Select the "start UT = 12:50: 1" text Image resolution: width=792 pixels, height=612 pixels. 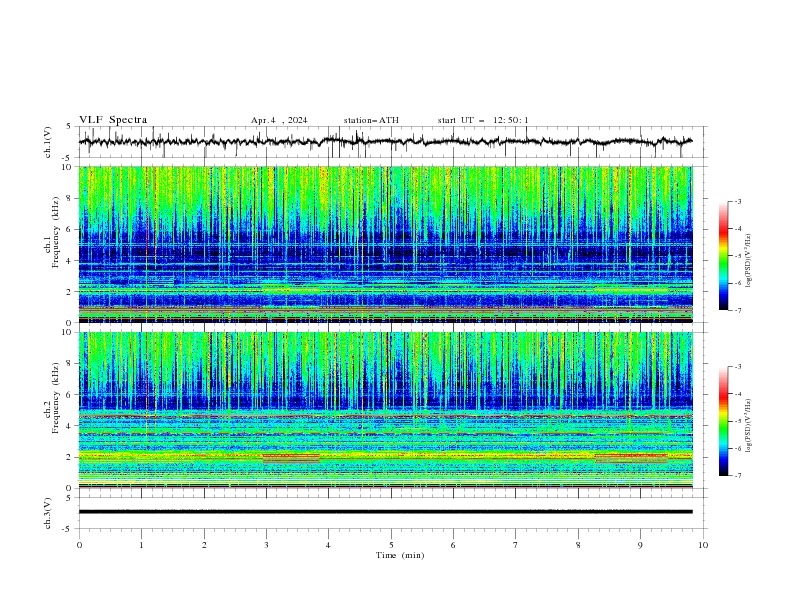point(483,120)
